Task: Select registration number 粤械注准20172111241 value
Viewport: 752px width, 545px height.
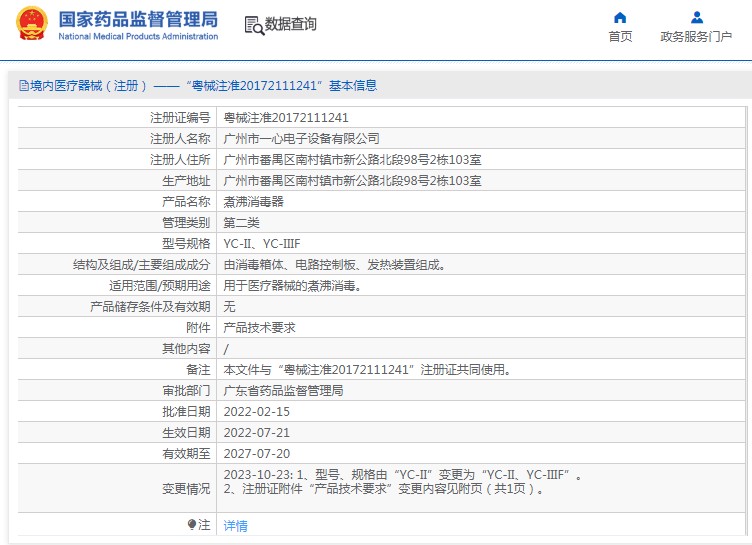Action: pyautogui.click(x=286, y=118)
